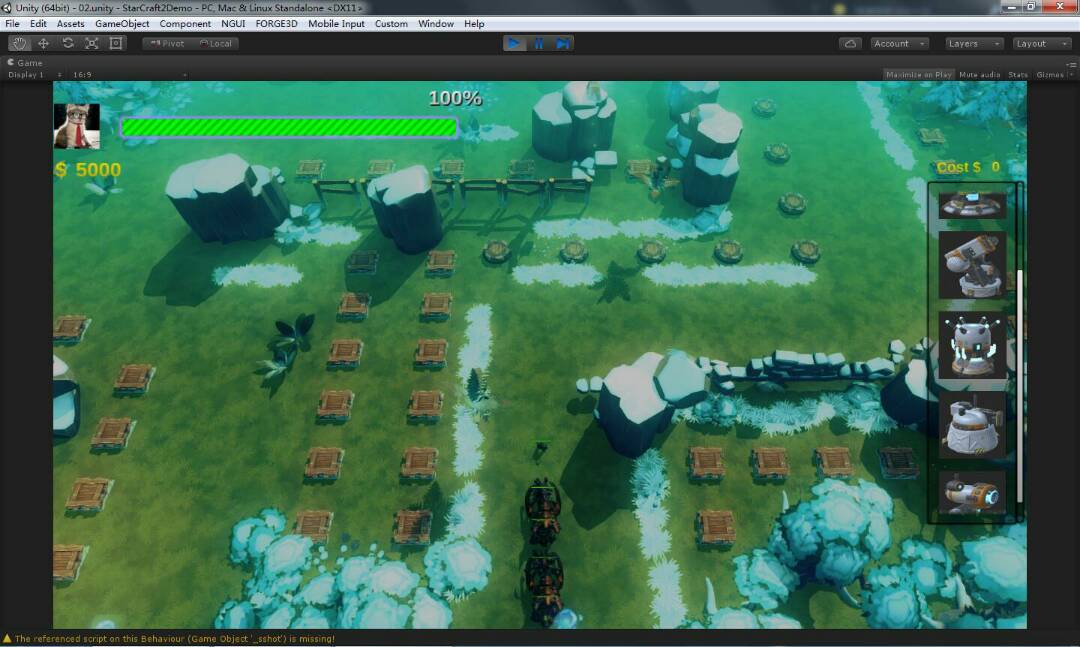Open the Window menu
The height and width of the screenshot is (647, 1080).
pos(436,23)
